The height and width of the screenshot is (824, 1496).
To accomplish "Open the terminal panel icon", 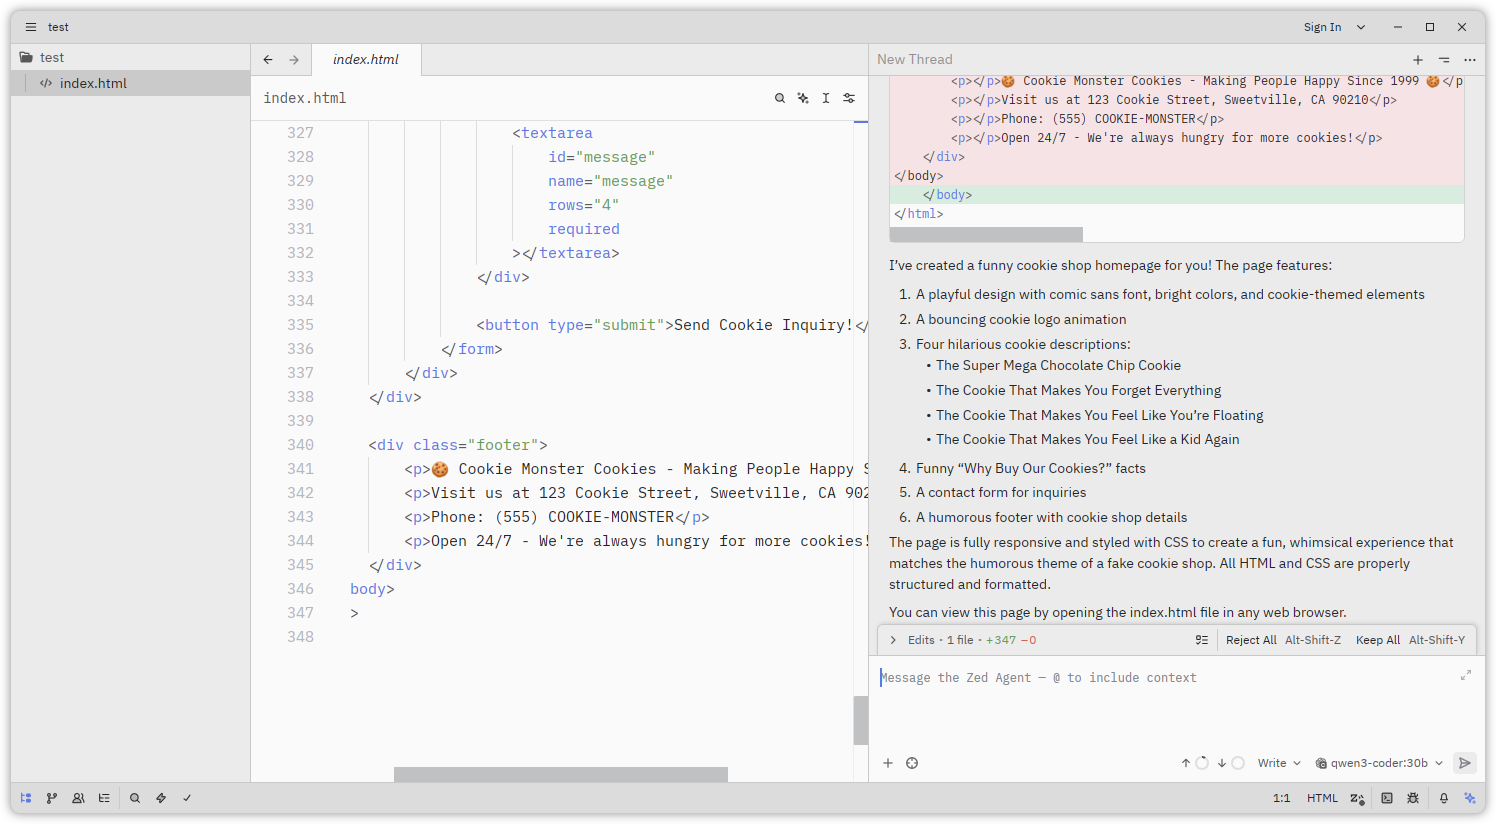I will coord(1387,798).
